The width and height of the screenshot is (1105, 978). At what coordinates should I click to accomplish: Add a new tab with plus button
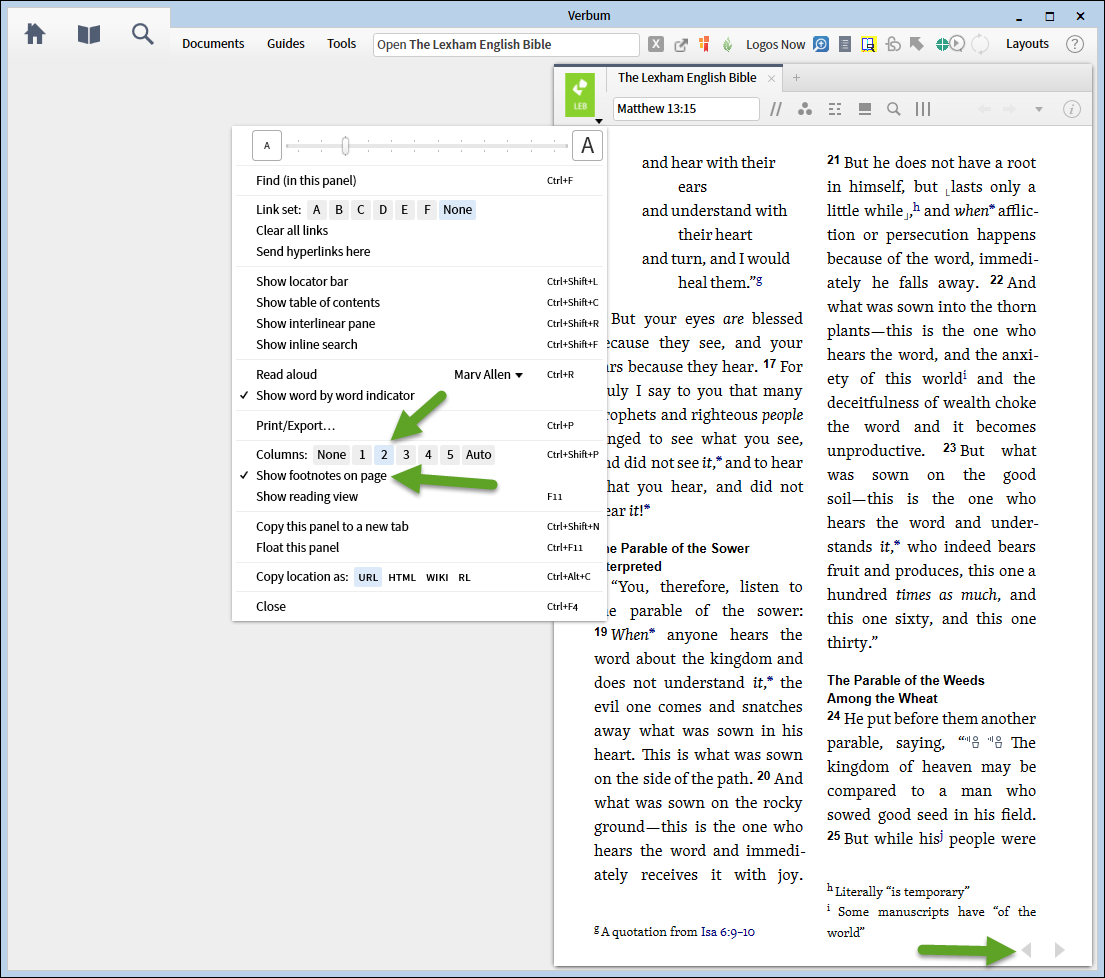[x=796, y=78]
